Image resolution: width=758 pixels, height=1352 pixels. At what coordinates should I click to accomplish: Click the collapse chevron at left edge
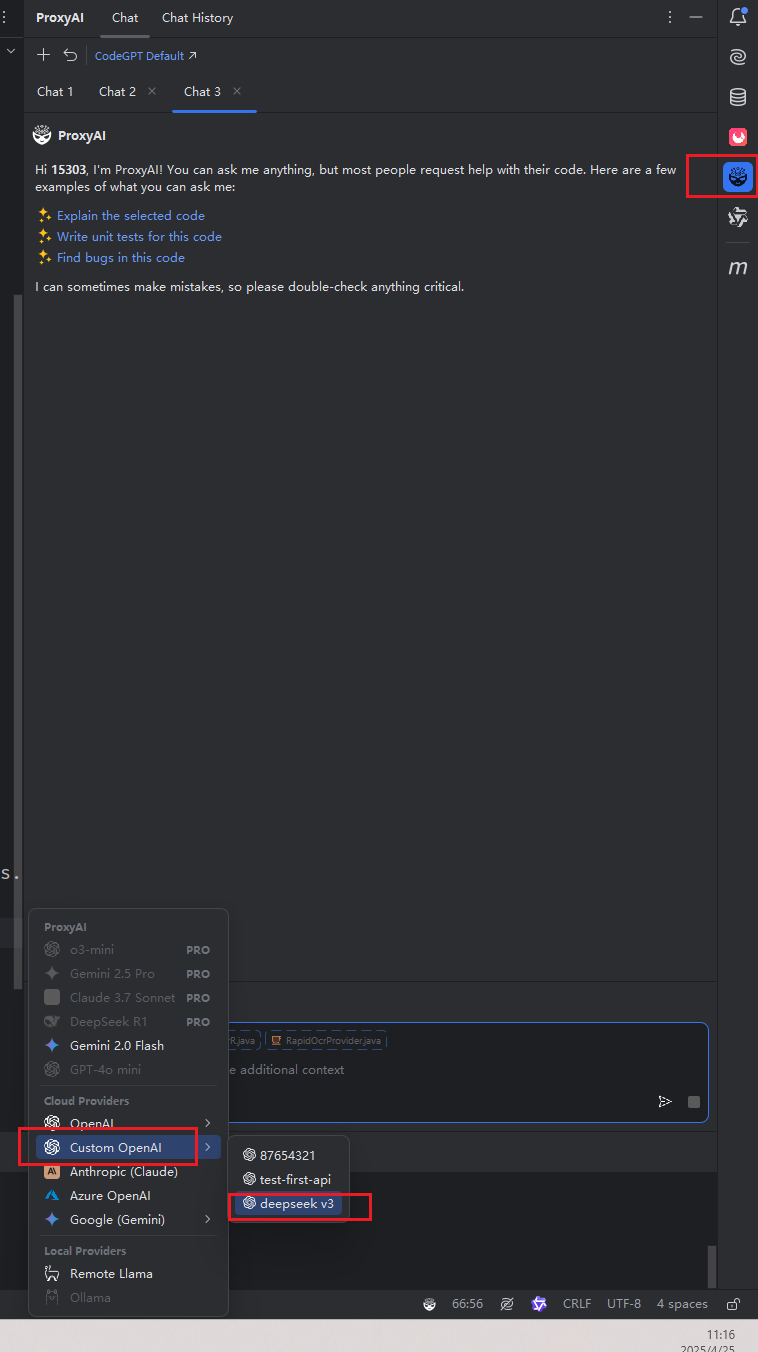[x=9, y=50]
